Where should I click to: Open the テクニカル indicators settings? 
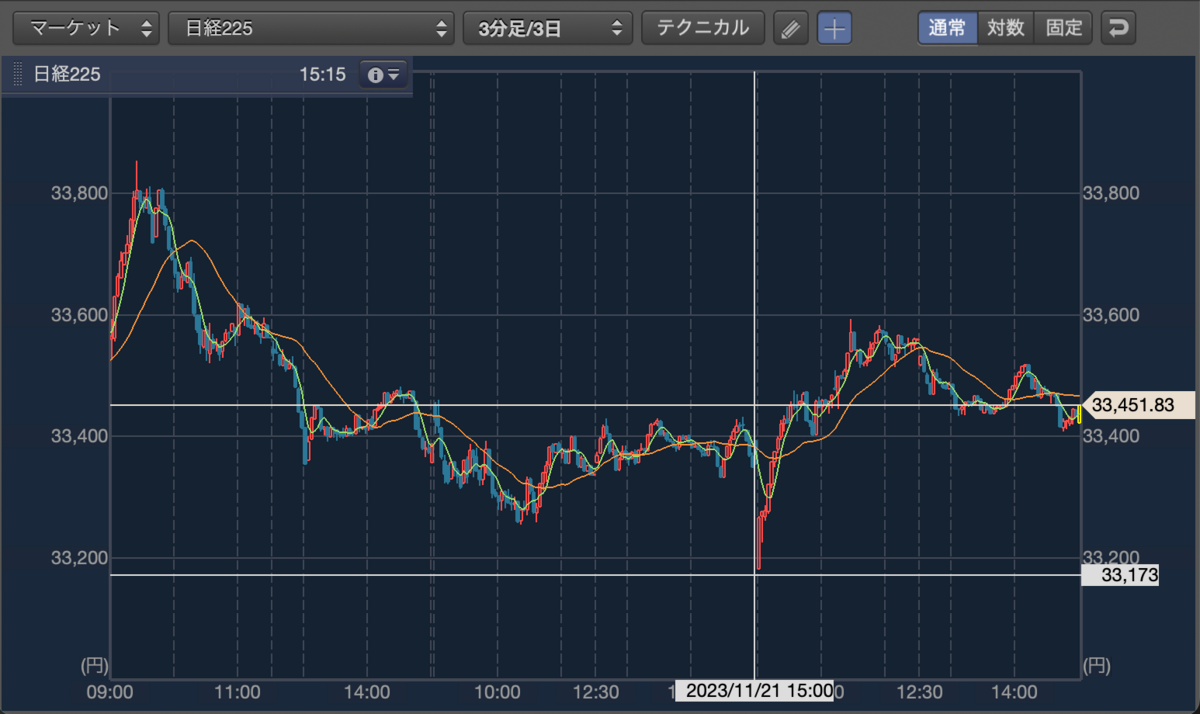point(702,28)
